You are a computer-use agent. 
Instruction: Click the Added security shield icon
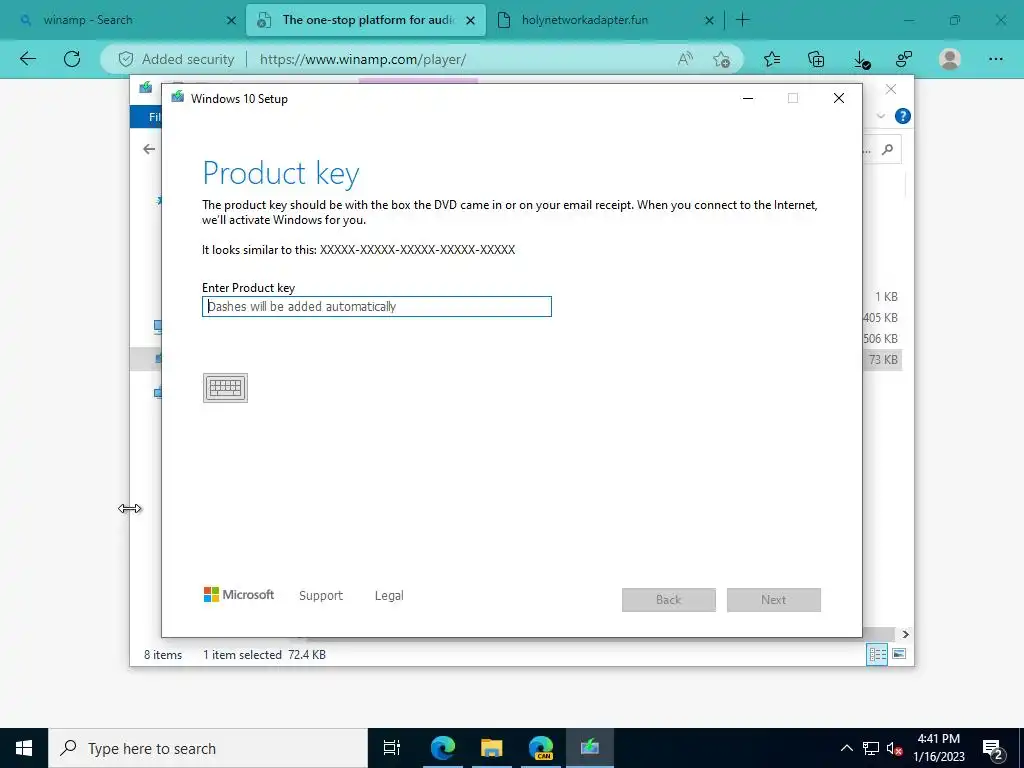(x=126, y=59)
